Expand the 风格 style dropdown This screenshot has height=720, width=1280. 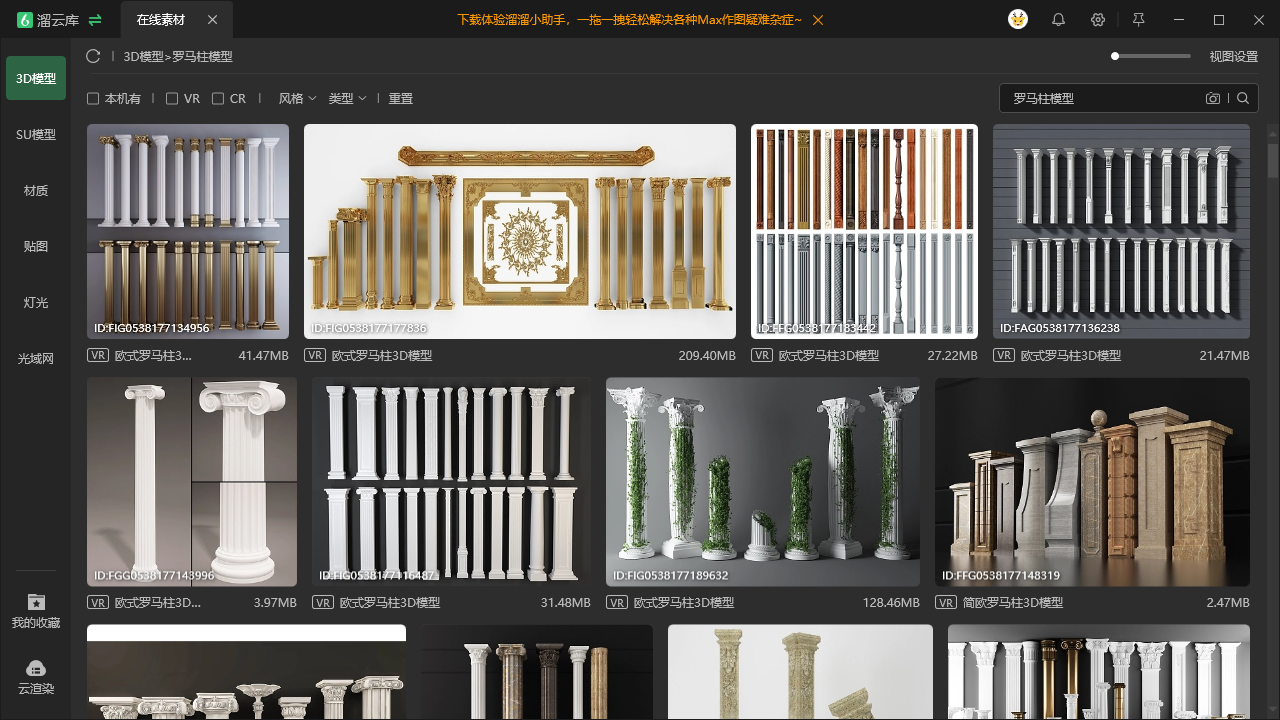(x=297, y=98)
